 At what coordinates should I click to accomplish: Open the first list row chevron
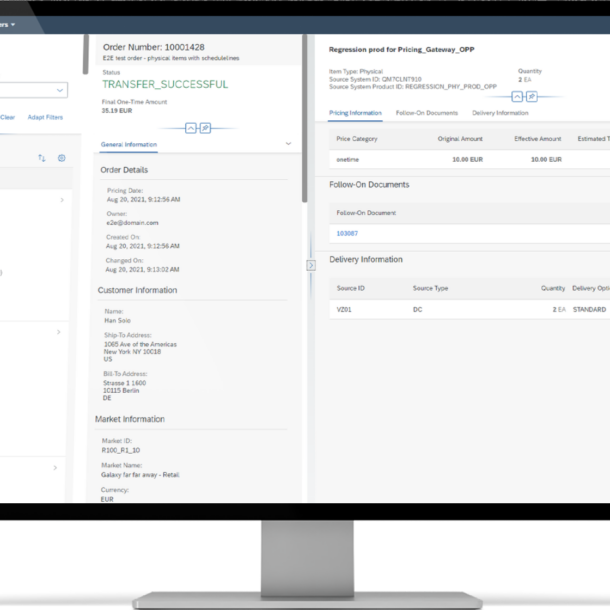coord(62,200)
